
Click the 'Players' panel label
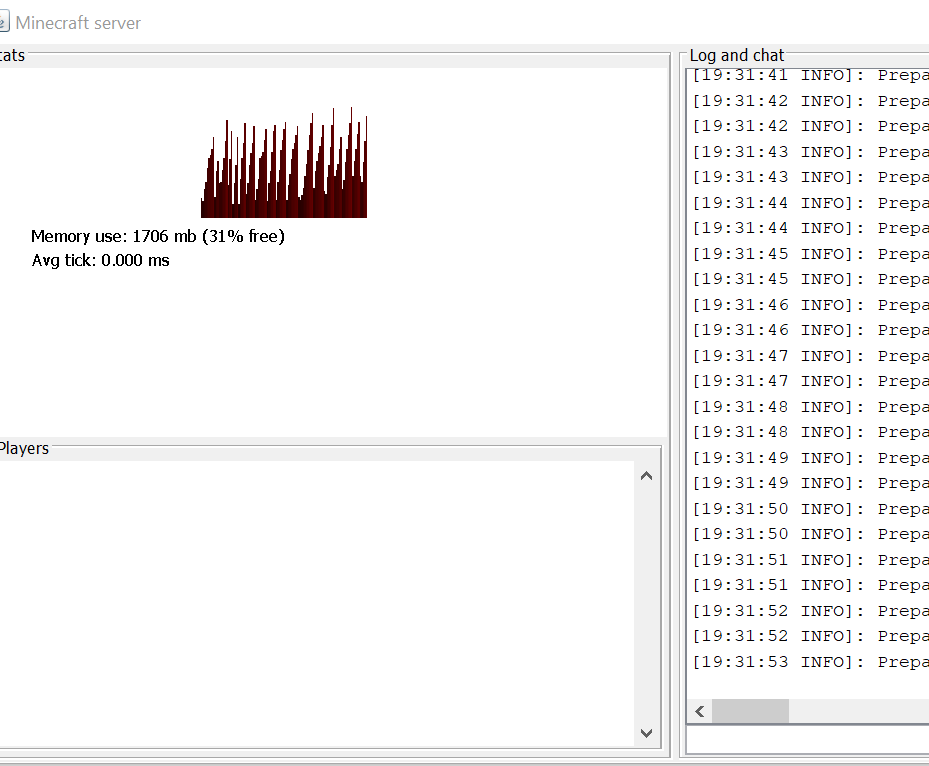pyautogui.click(x=24, y=448)
